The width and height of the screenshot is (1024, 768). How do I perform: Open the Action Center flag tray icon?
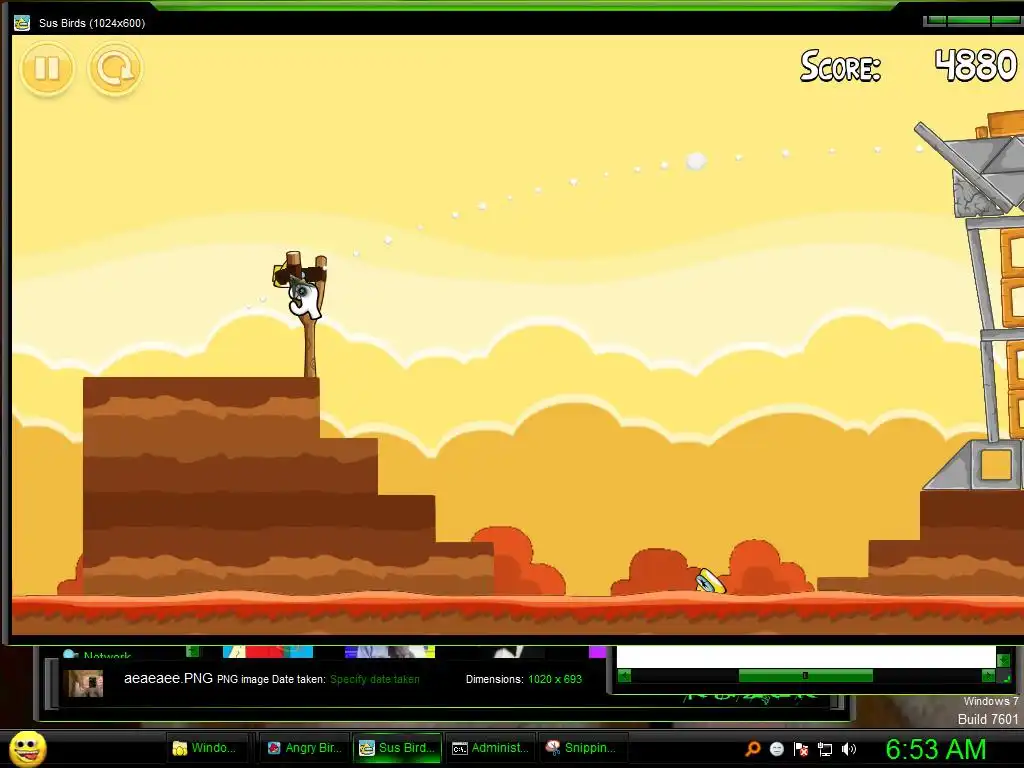point(801,749)
